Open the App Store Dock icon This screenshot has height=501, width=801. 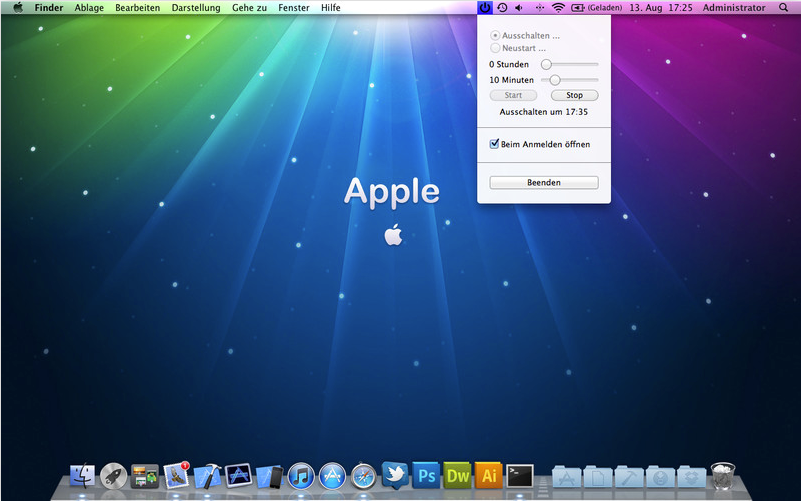pyautogui.click(x=333, y=476)
